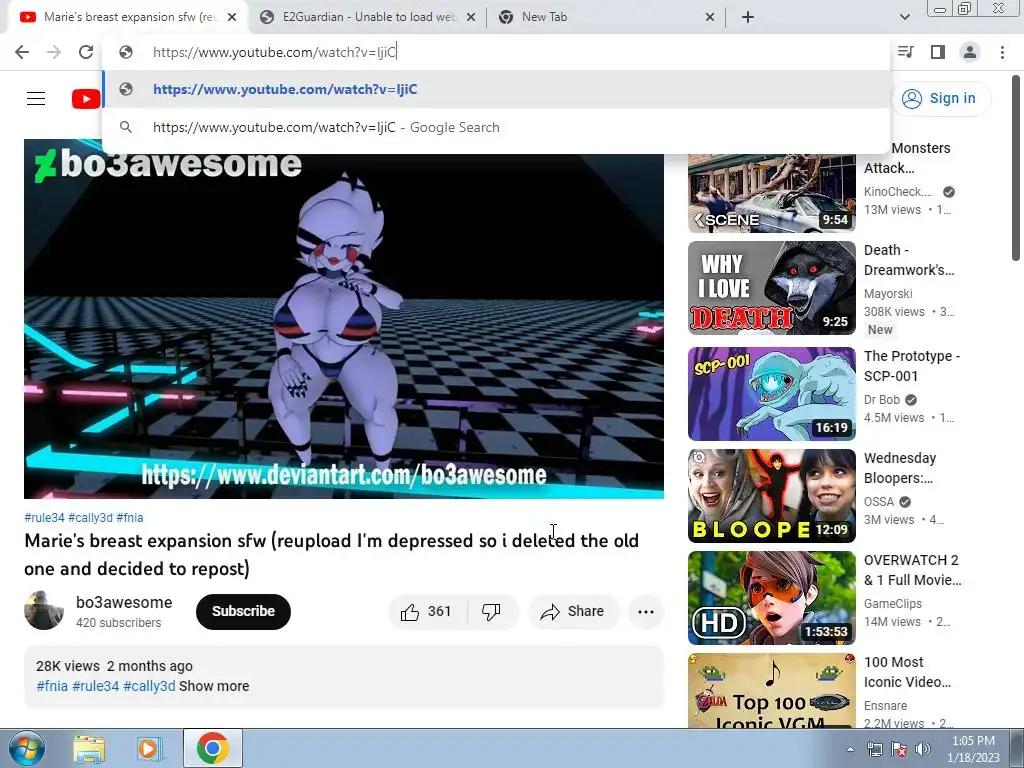Expand the tab search dropdown chevron
The height and width of the screenshot is (768, 1024).
(x=904, y=18)
